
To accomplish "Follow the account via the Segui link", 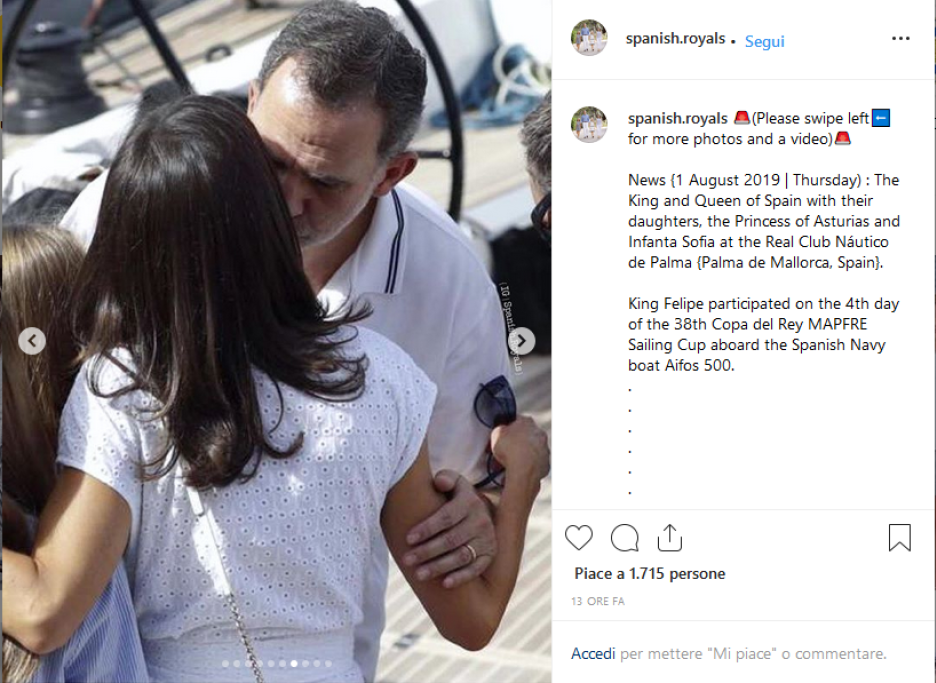I will [x=764, y=42].
